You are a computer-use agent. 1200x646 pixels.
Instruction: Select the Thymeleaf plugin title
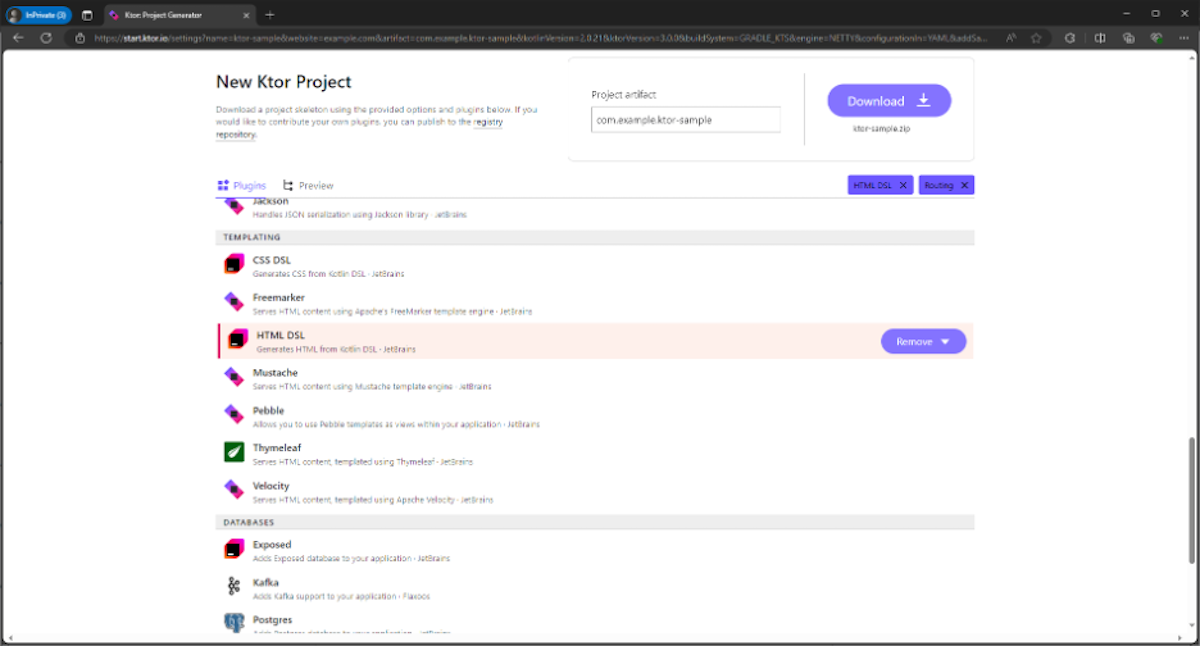click(x=277, y=448)
